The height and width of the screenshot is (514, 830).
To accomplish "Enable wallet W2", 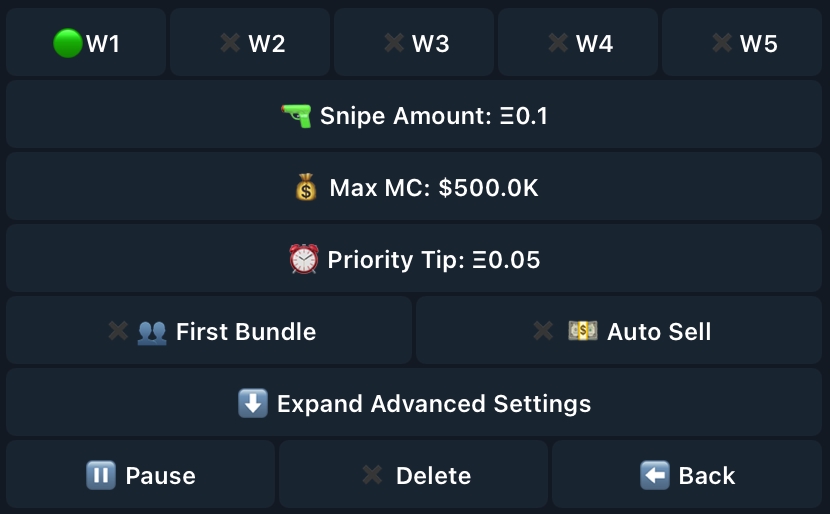I will click(x=250, y=42).
